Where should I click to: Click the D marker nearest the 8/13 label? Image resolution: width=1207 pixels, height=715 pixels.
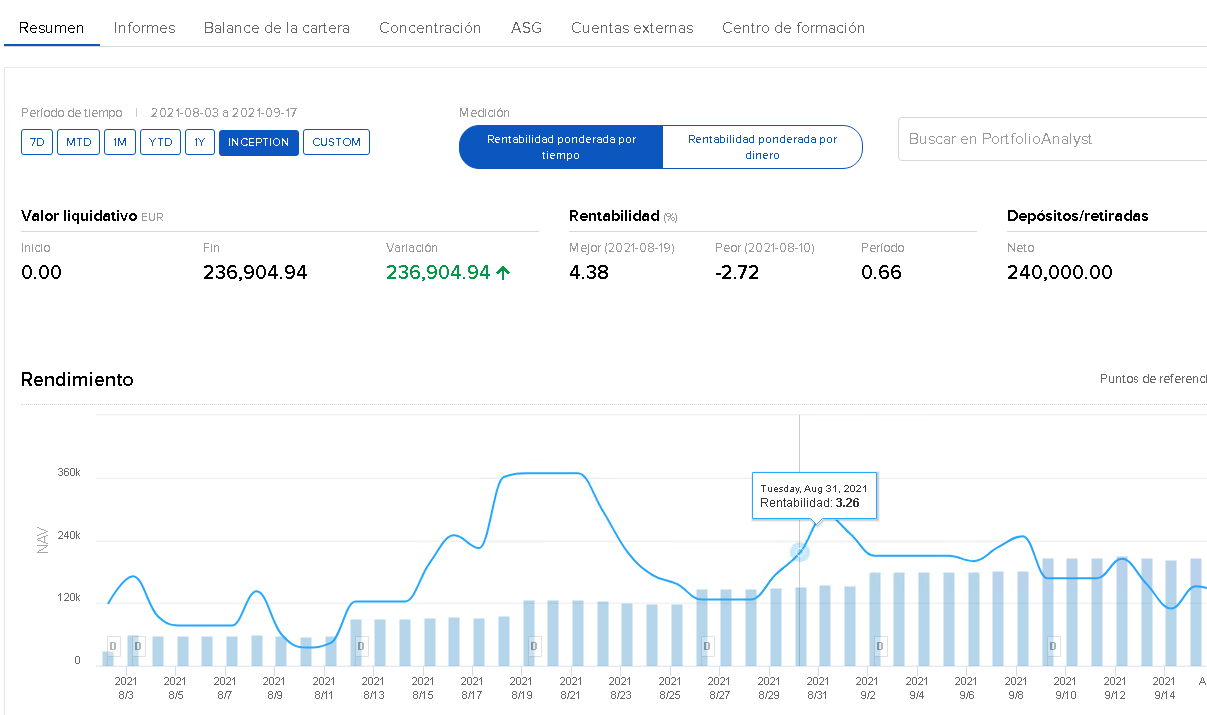pyautogui.click(x=360, y=646)
